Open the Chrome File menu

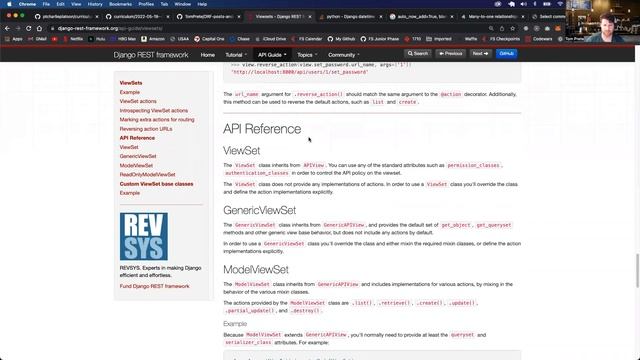point(46,4)
